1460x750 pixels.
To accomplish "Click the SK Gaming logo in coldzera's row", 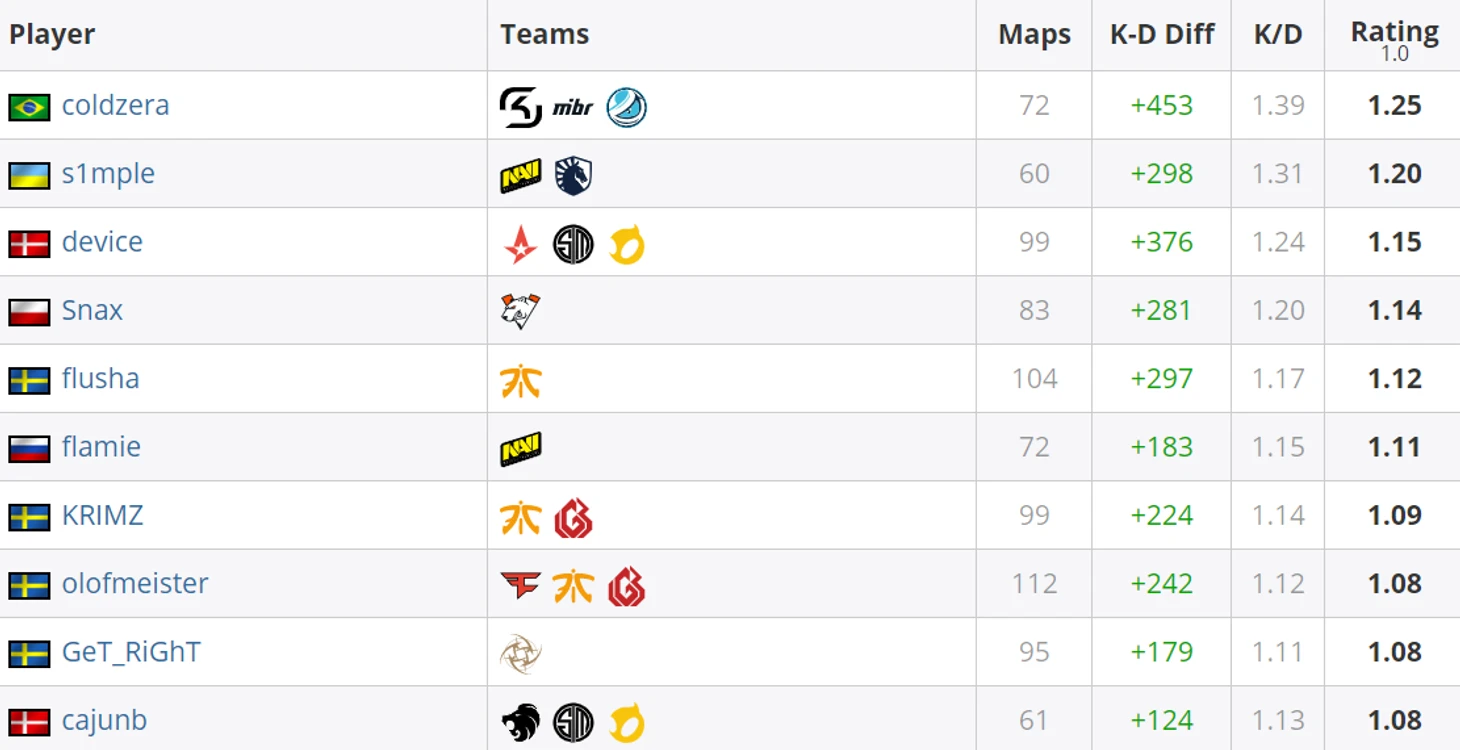I will (x=520, y=107).
